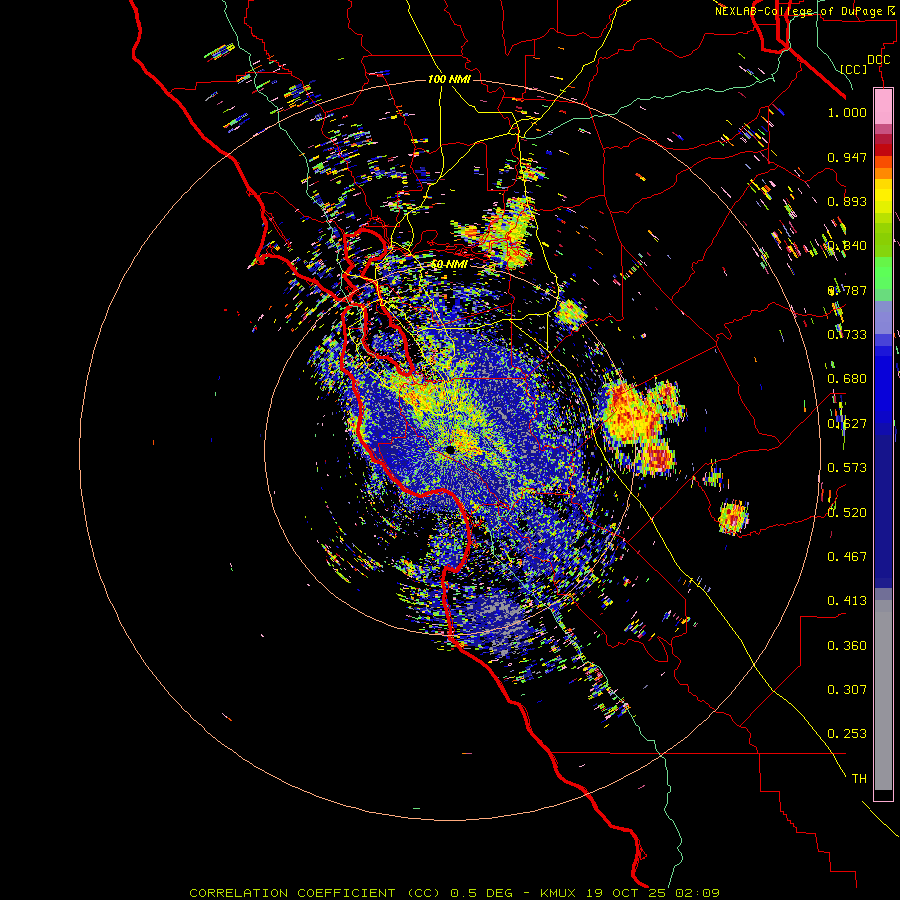Select the 0.627 scale value
Screen dimensions: 900x900
click(847, 424)
